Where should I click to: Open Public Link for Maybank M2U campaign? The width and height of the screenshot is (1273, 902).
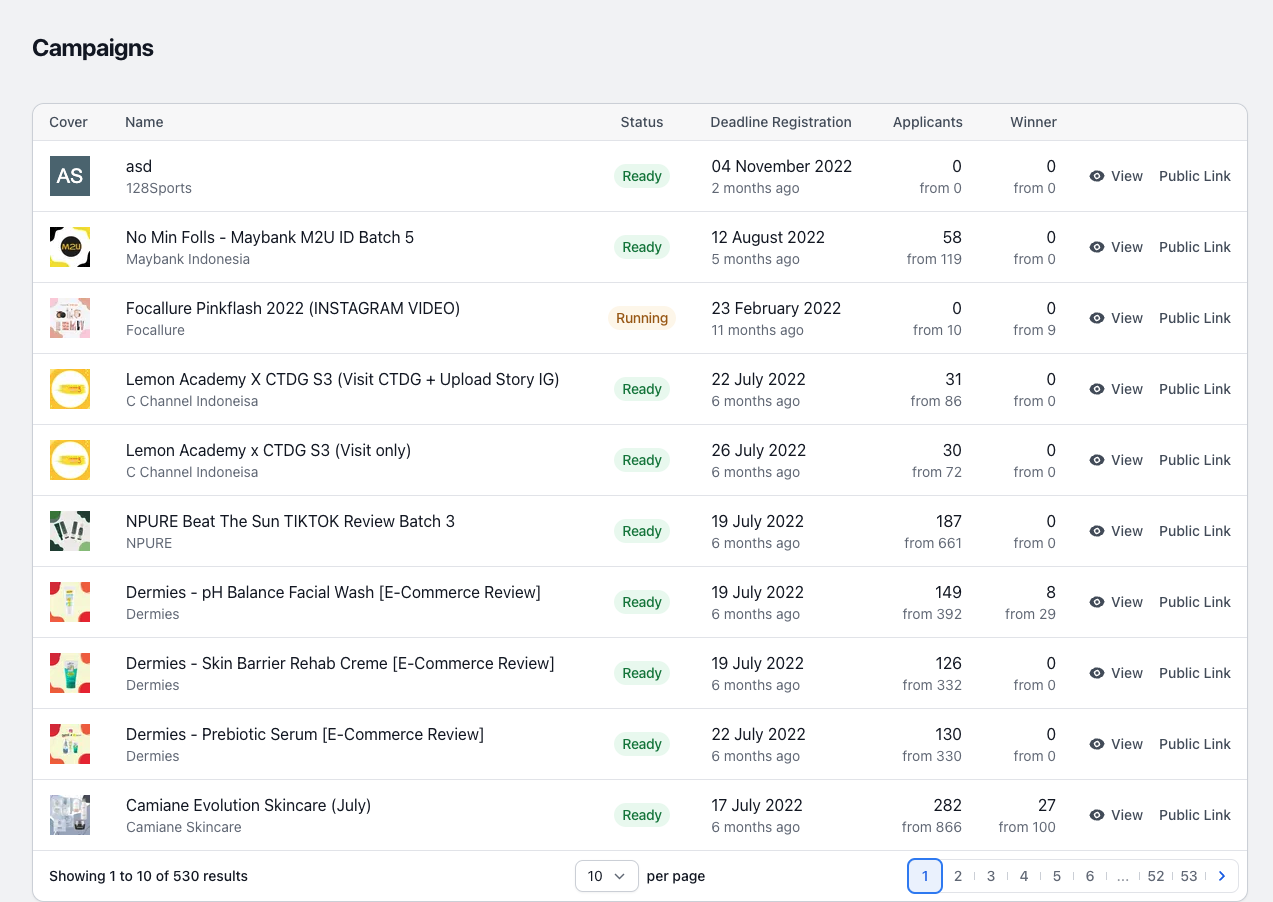point(1195,247)
